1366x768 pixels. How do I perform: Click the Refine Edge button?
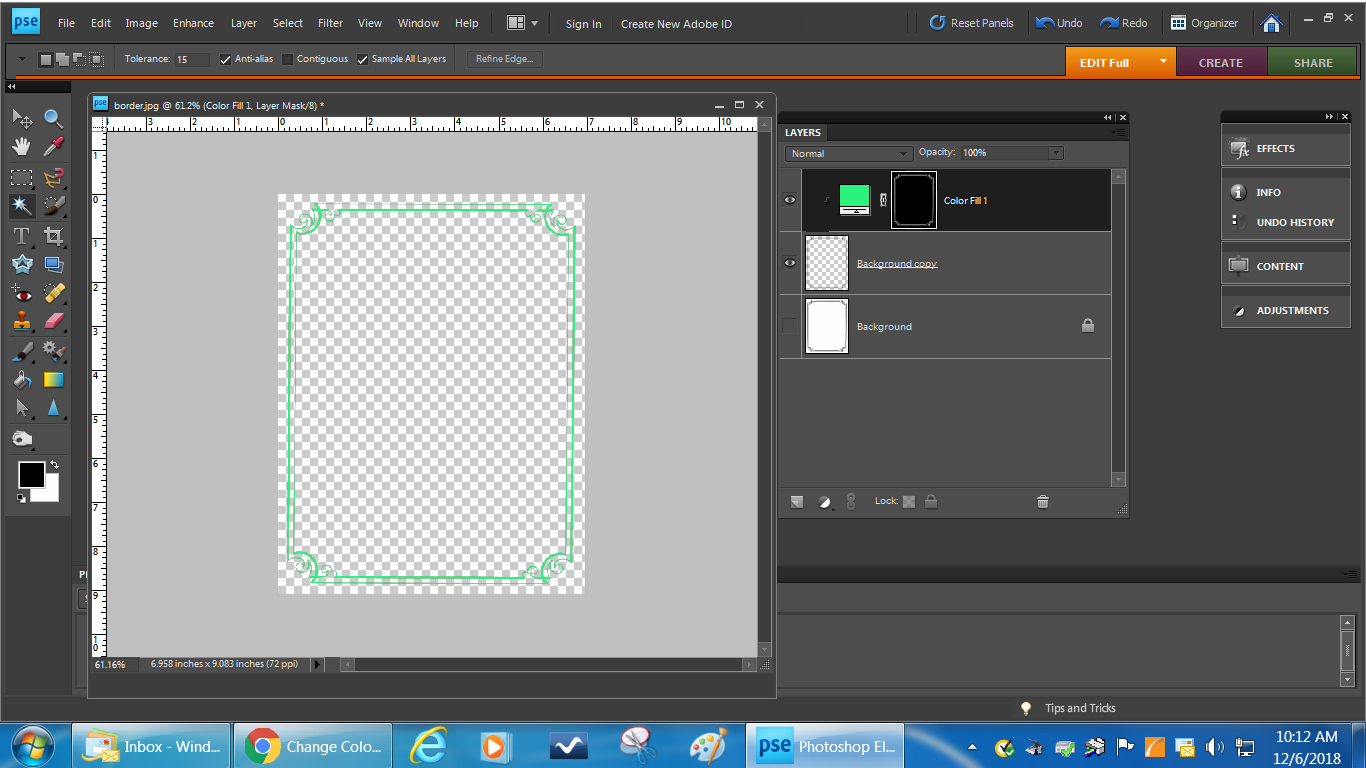click(x=505, y=59)
